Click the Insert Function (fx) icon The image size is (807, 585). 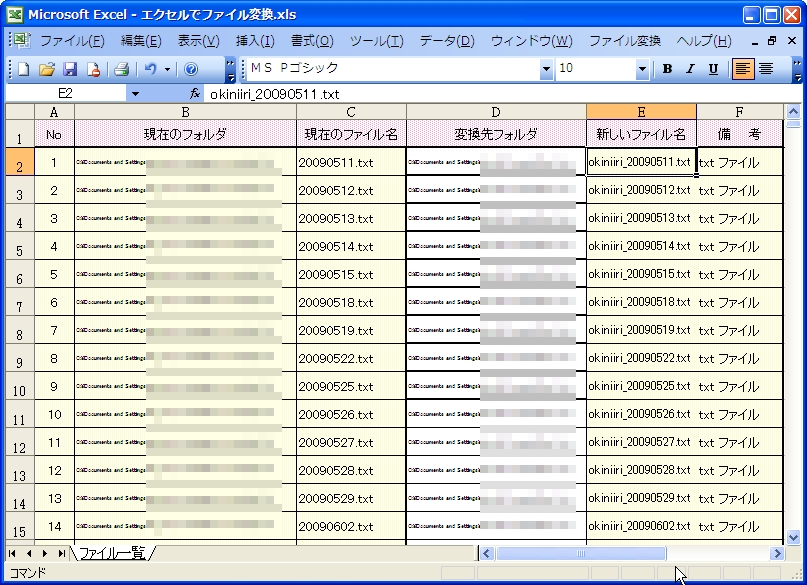coord(193,91)
